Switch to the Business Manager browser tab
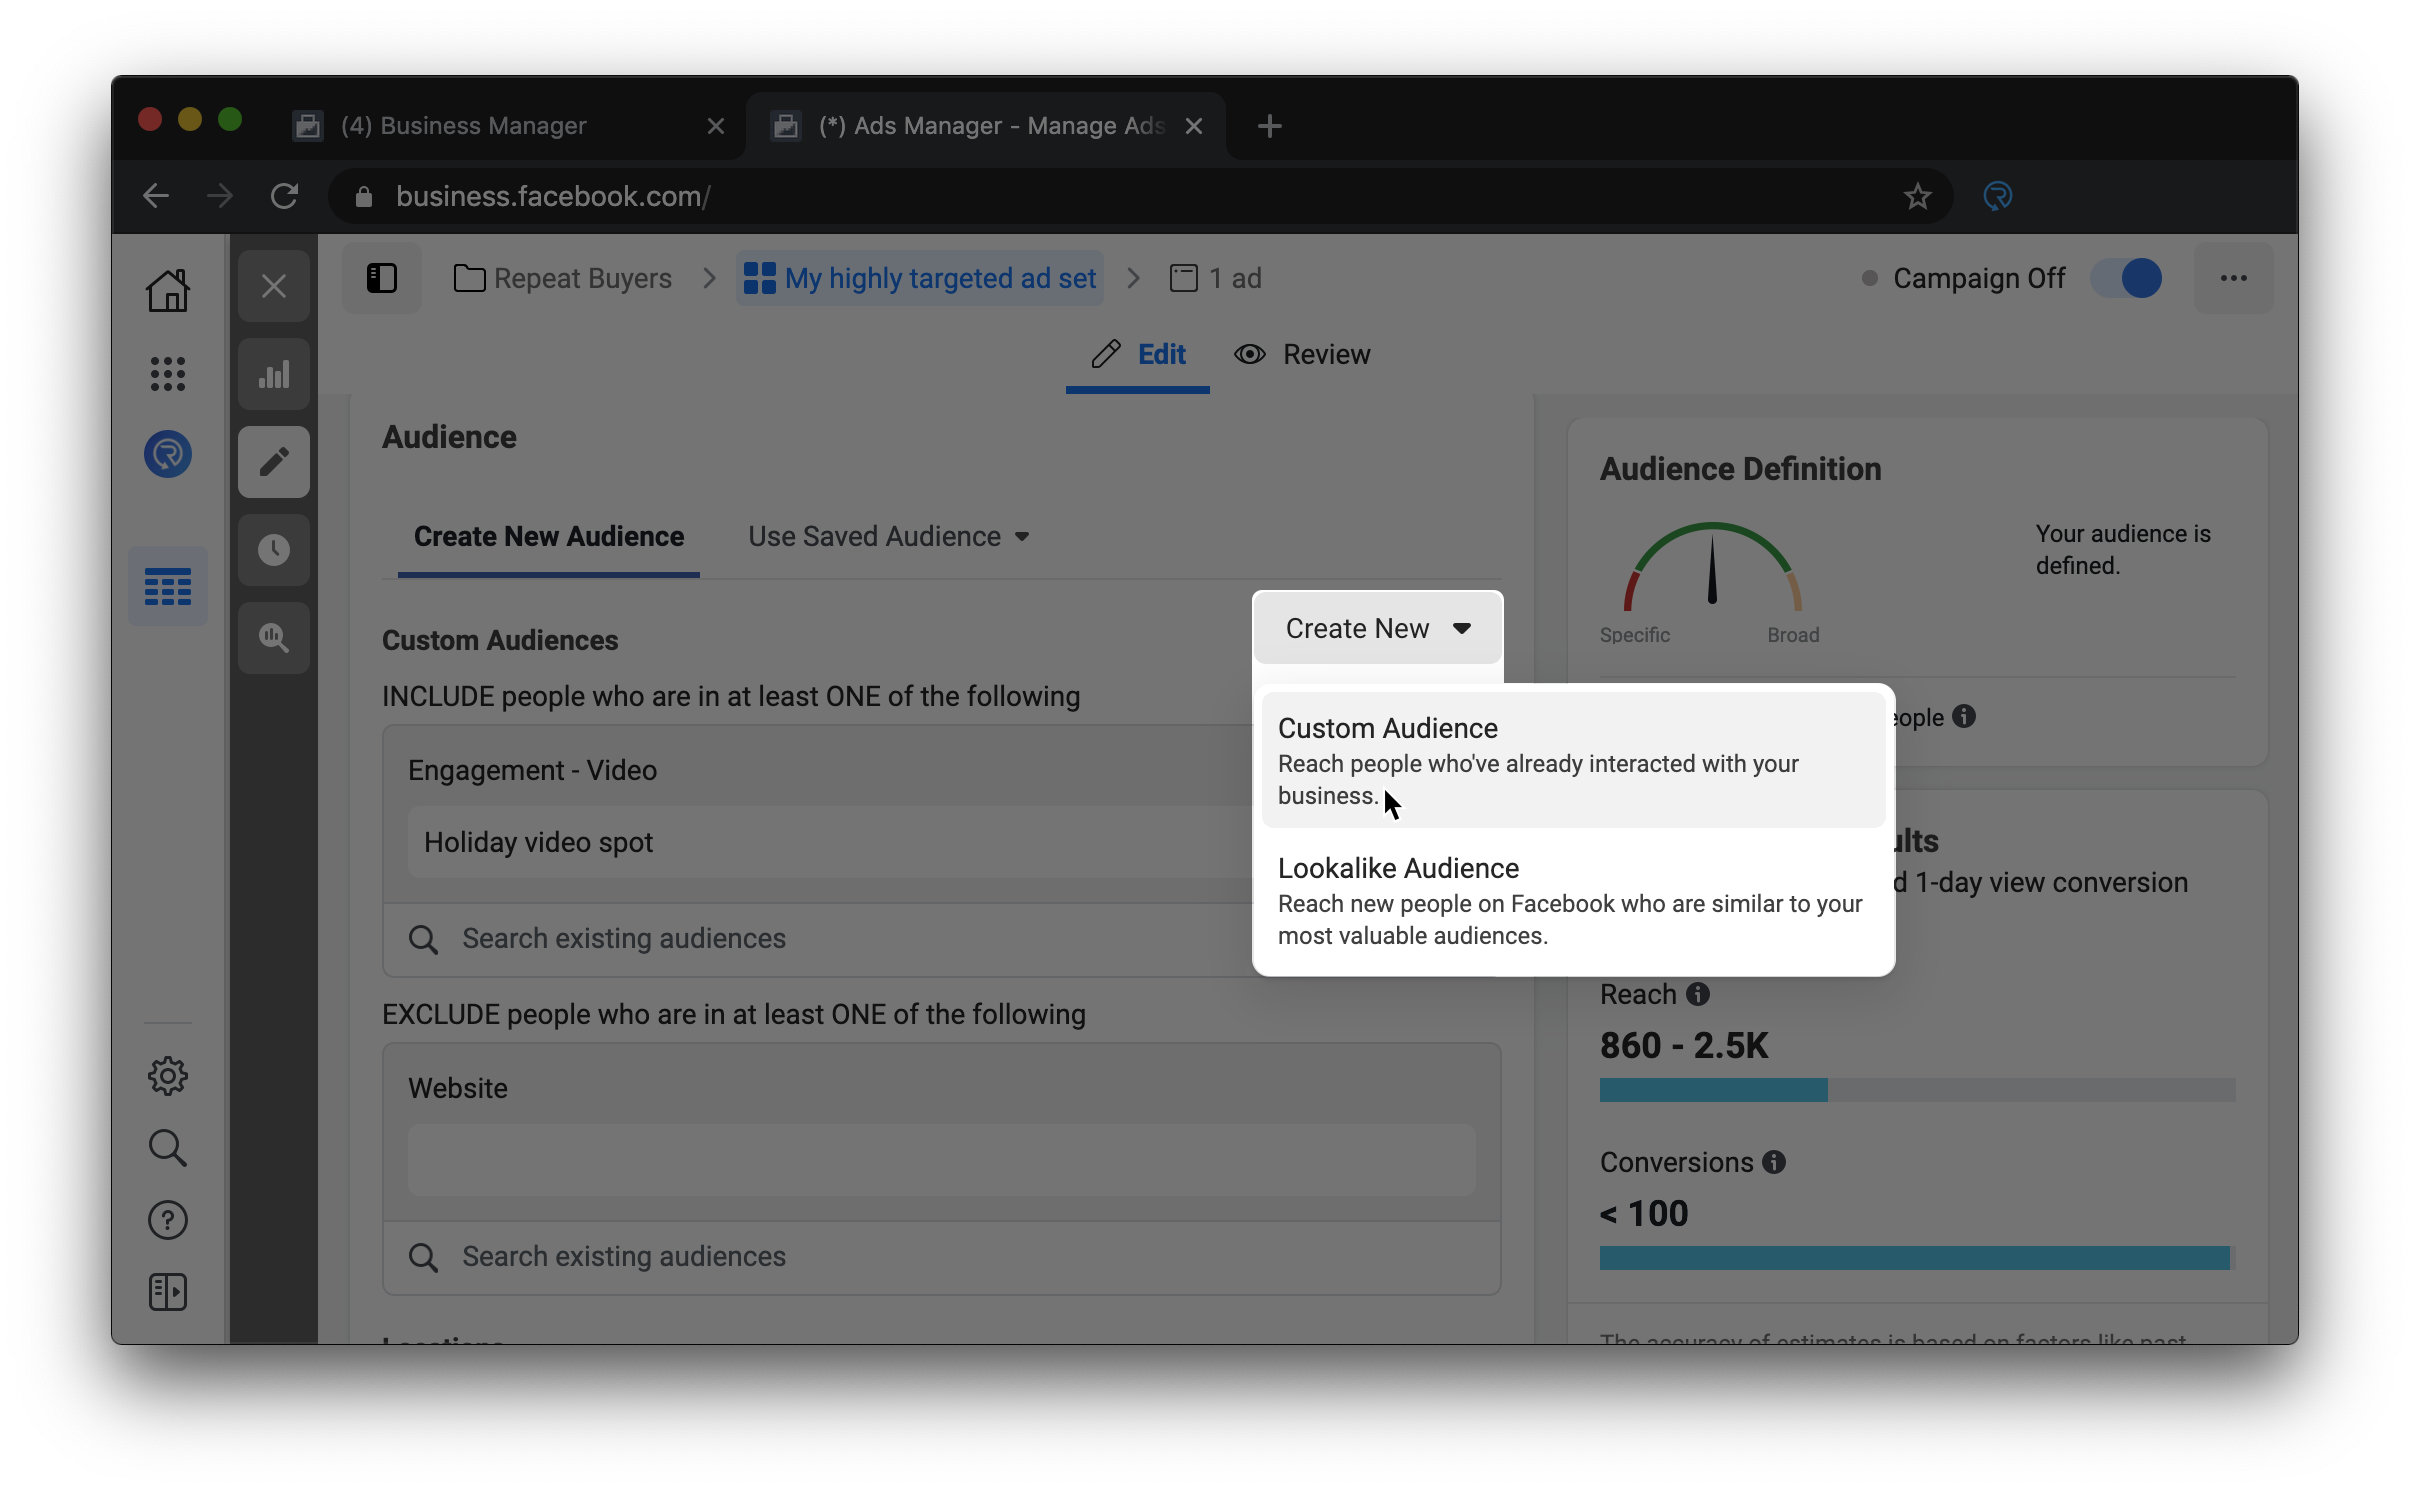This screenshot has height=1492, width=2410. tap(509, 126)
